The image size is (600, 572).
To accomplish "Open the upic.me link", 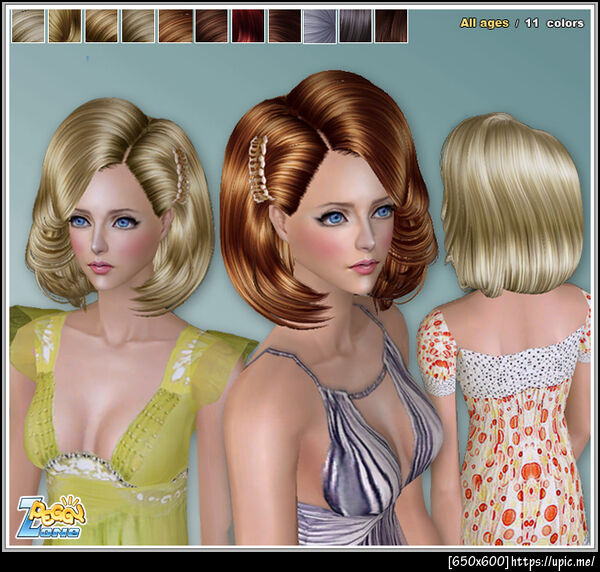I will coord(553,561).
